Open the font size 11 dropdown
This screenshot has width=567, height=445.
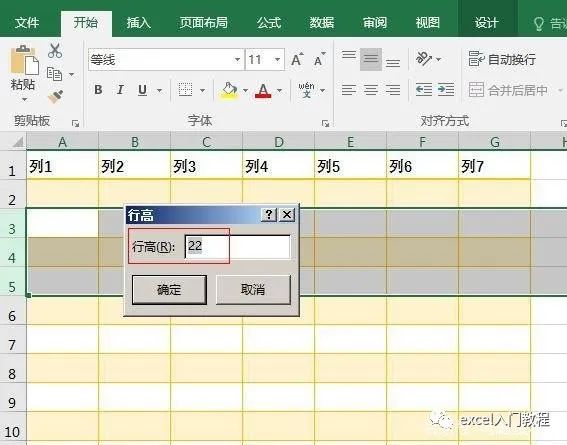tap(277, 59)
